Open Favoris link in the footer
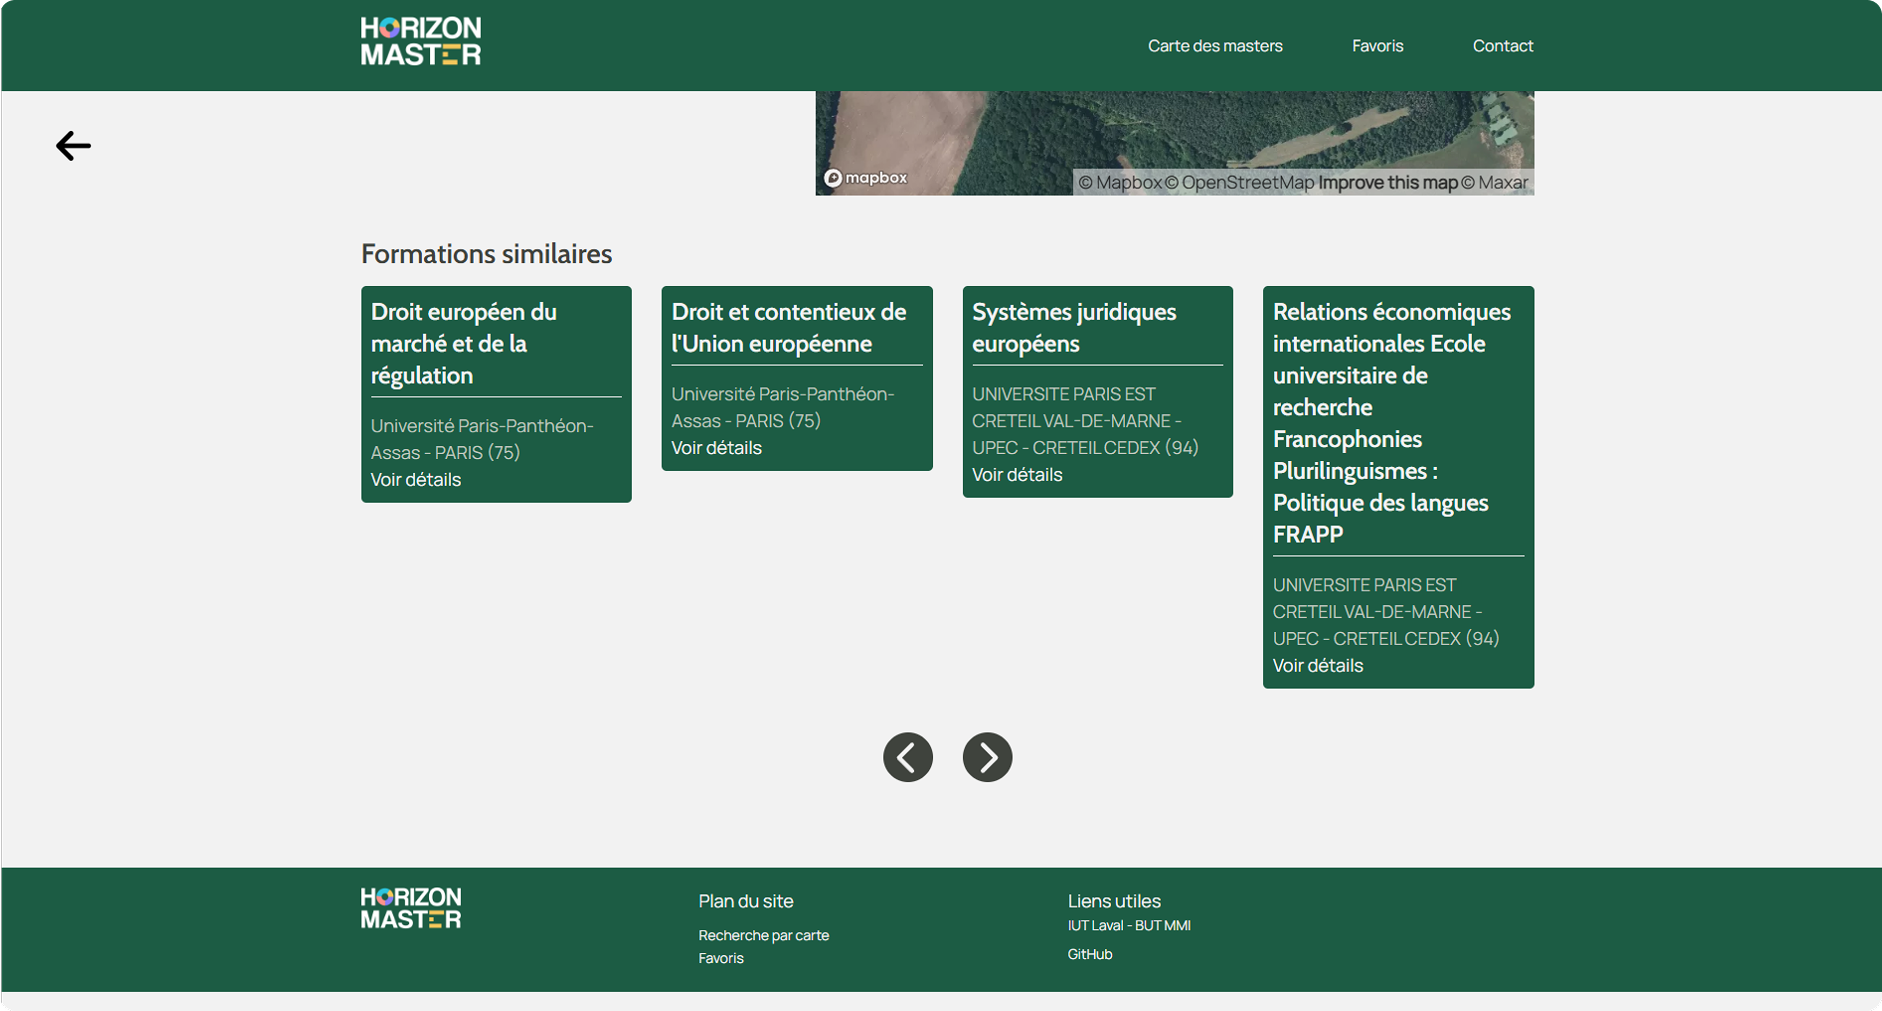Viewport: 1882px width, 1011px height. pos(721,959)
